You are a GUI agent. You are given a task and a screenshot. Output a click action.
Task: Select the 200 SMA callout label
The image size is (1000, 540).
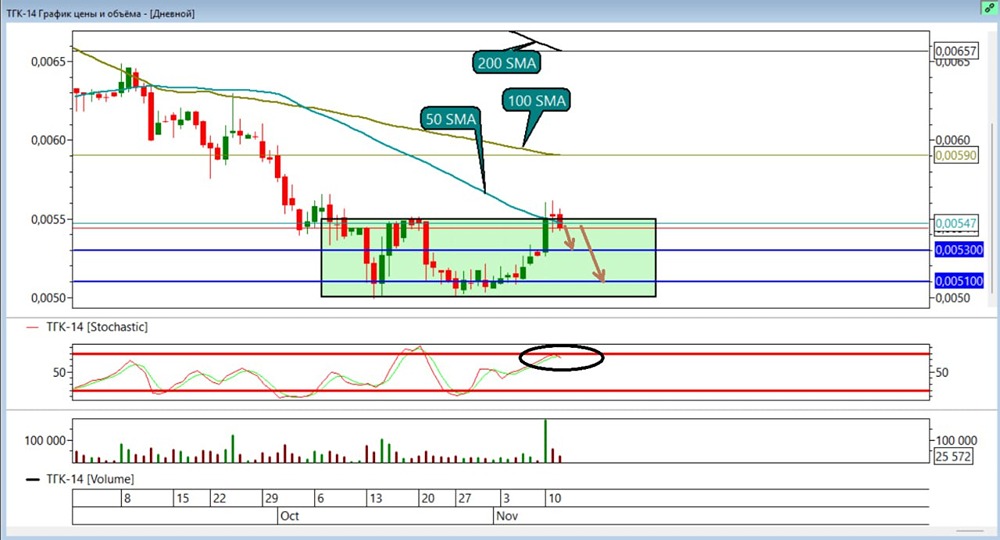coord(506,62)
